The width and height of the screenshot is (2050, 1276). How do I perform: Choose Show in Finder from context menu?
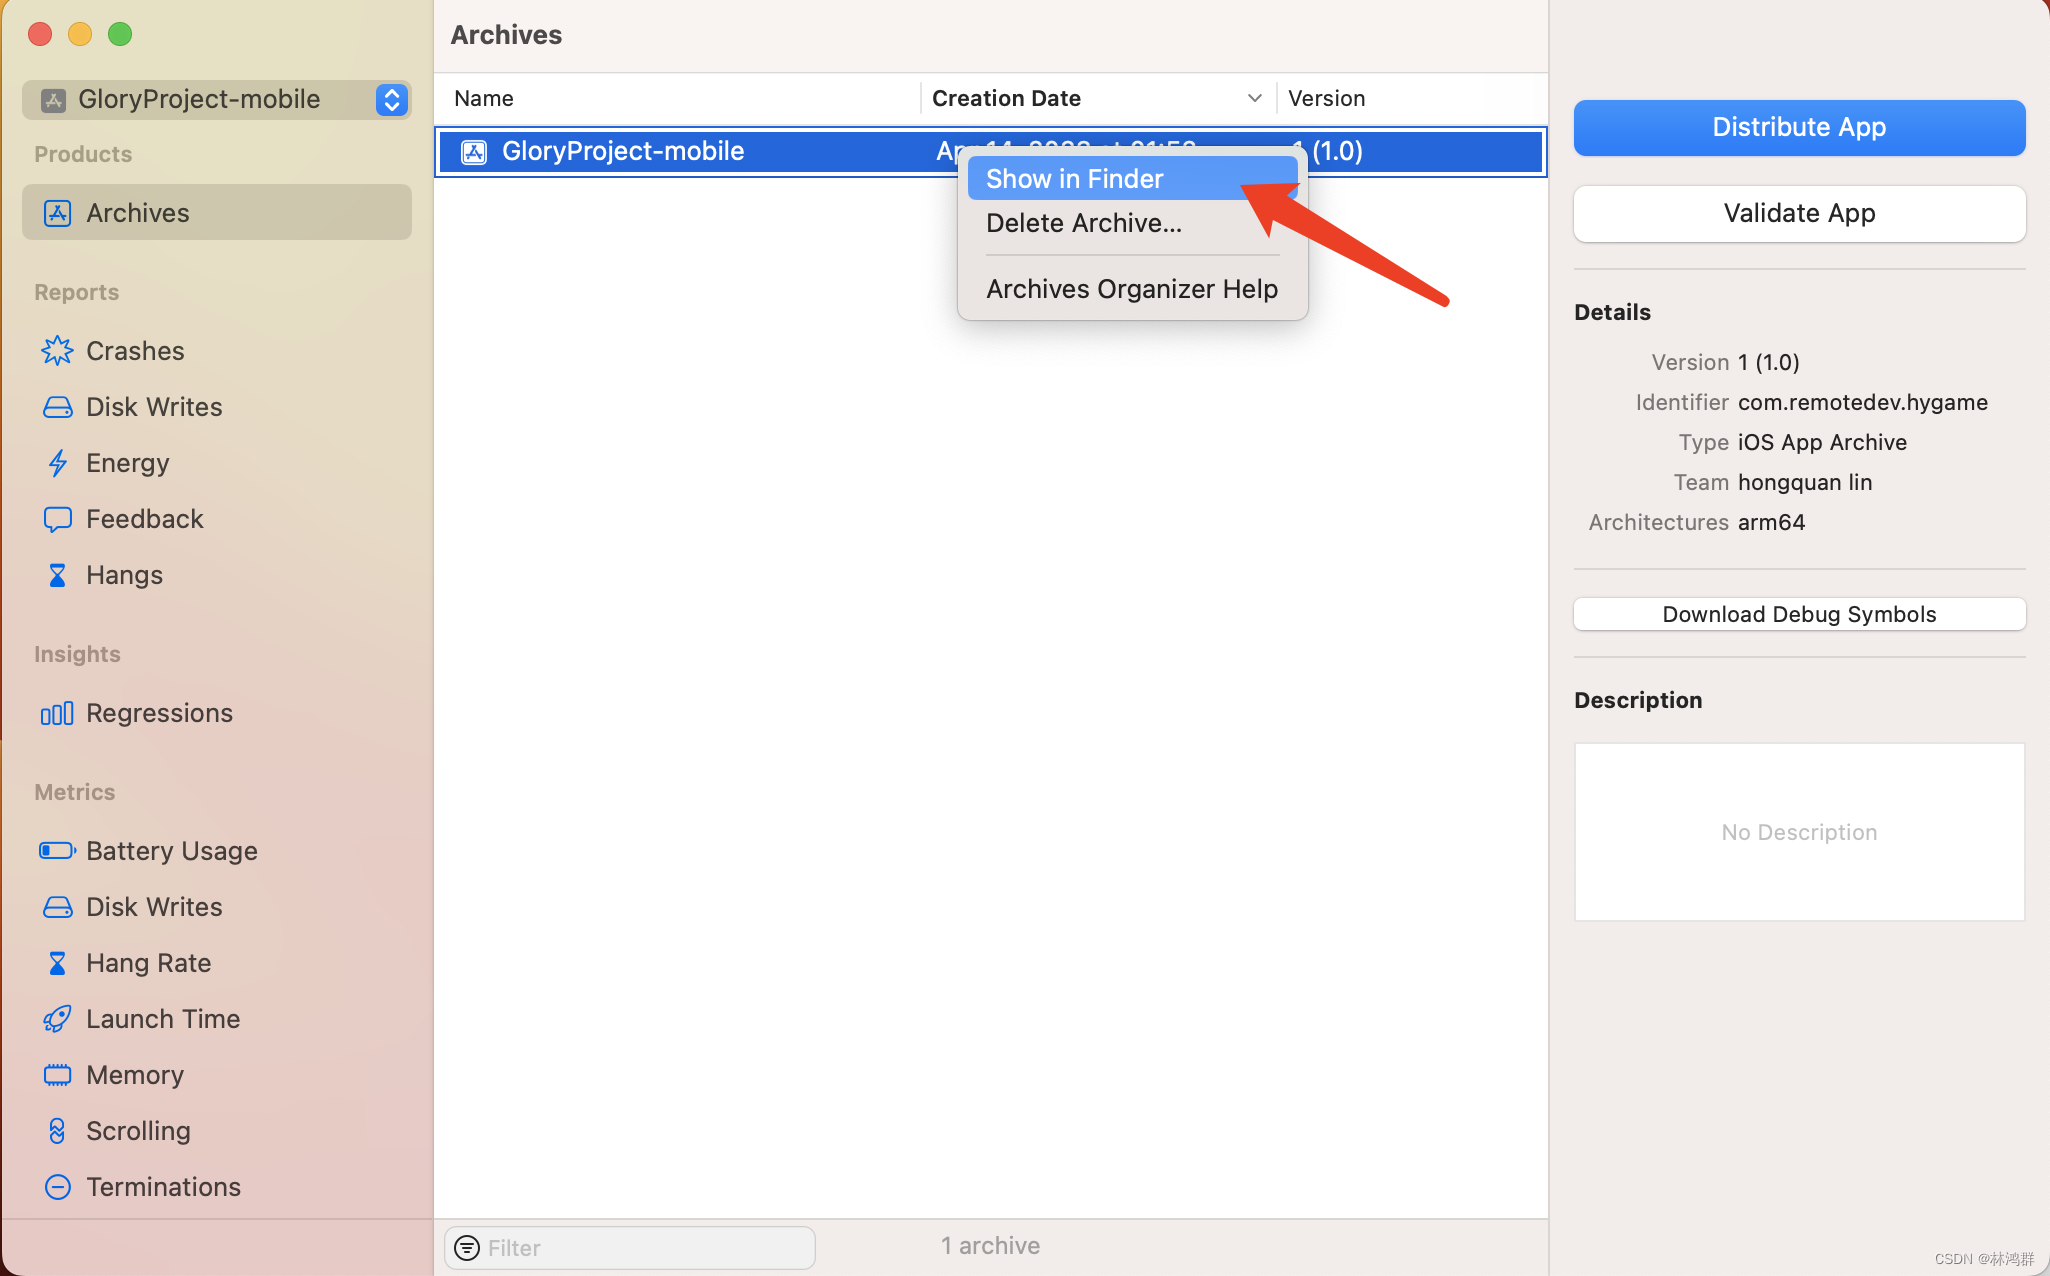pyautogui.click(x=1132, y=179)
